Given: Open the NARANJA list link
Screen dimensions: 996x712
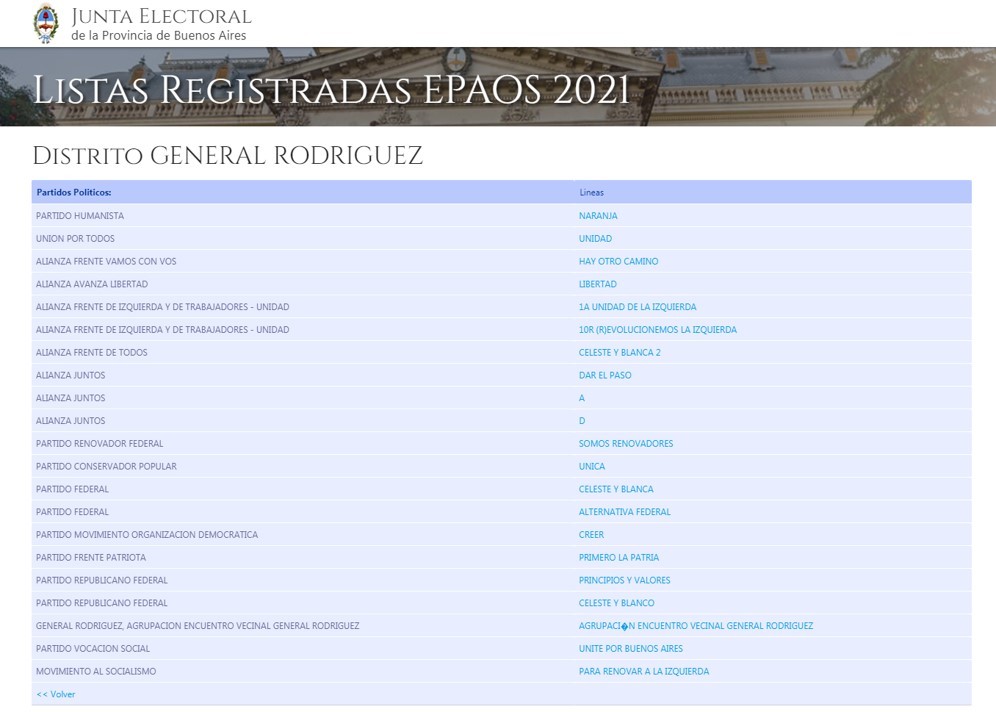Looking at the screenshot, I should tap(598, 216).
